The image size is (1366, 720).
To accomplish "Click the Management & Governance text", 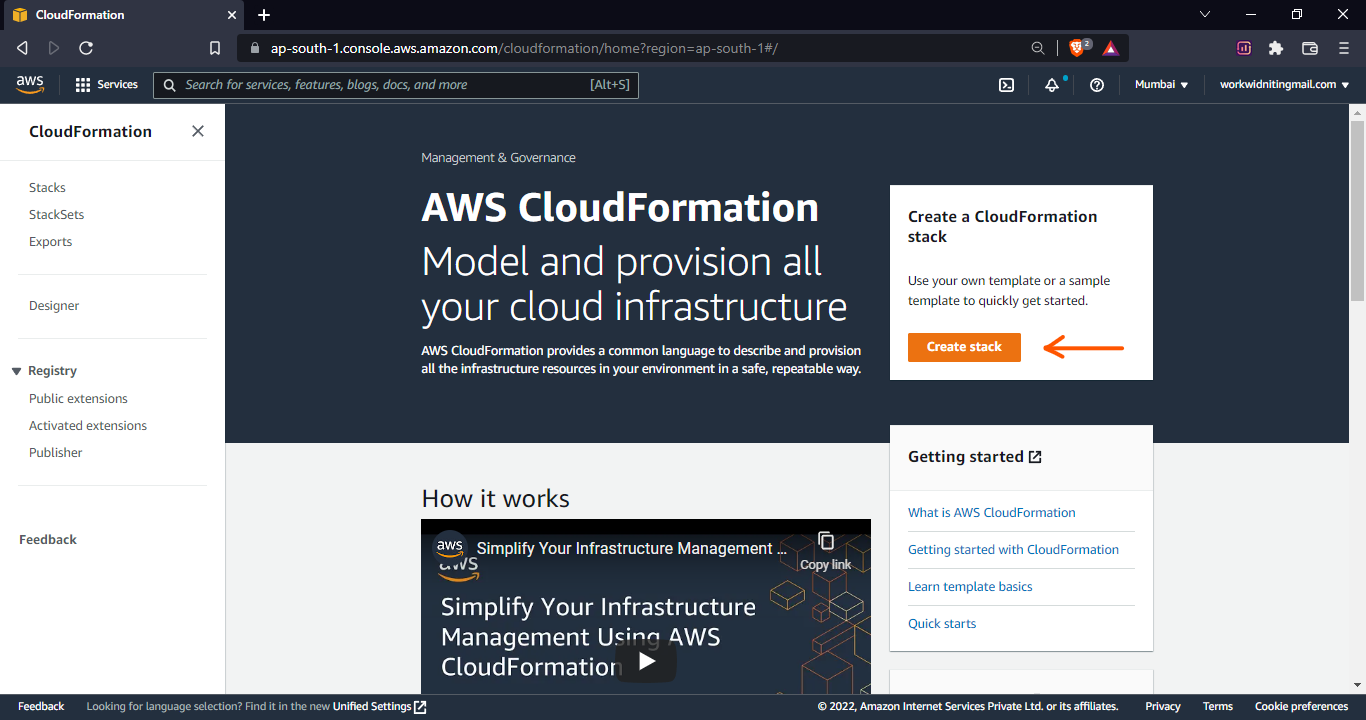I will click(498, 158).
